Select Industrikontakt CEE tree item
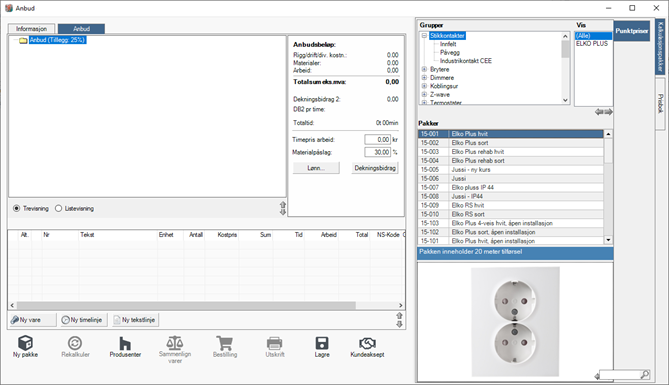The height and width of the screenshot is (385, 669). point(465,61)
